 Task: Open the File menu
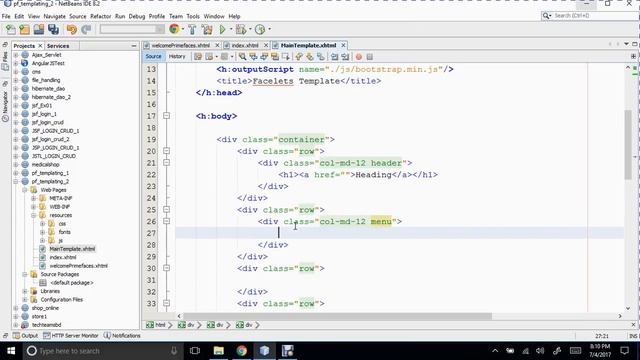tap(6, 16)
